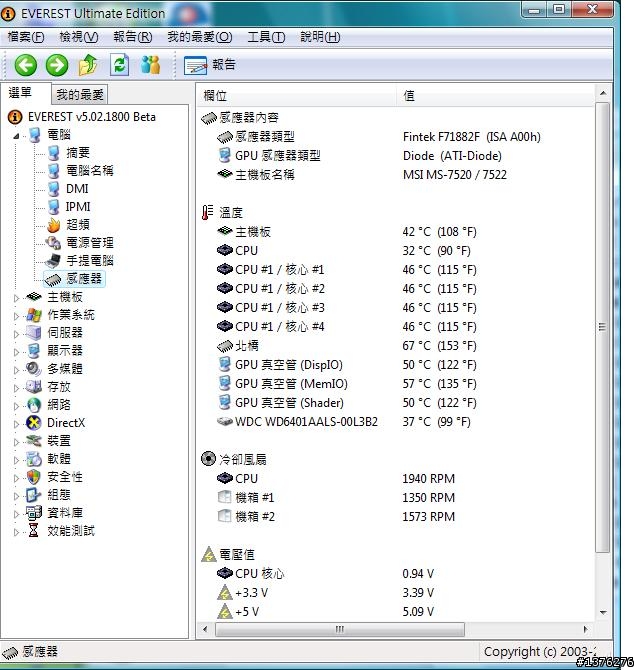
Task: Click the vertical scrollbar up arrow
Action: tap(603, 93)
